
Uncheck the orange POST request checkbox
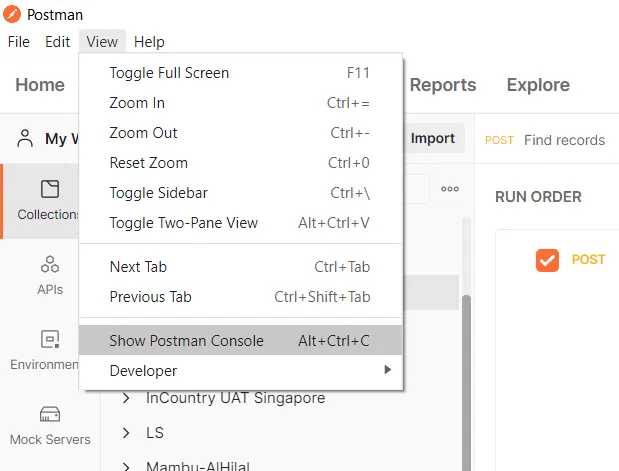[x=547, y=260]
